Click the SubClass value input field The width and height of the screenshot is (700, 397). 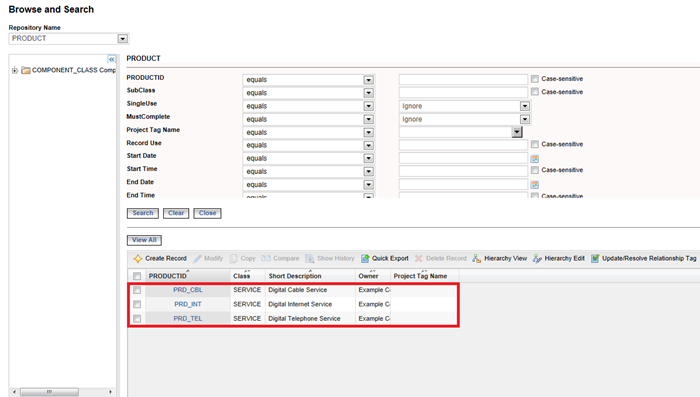coord(463,92)
